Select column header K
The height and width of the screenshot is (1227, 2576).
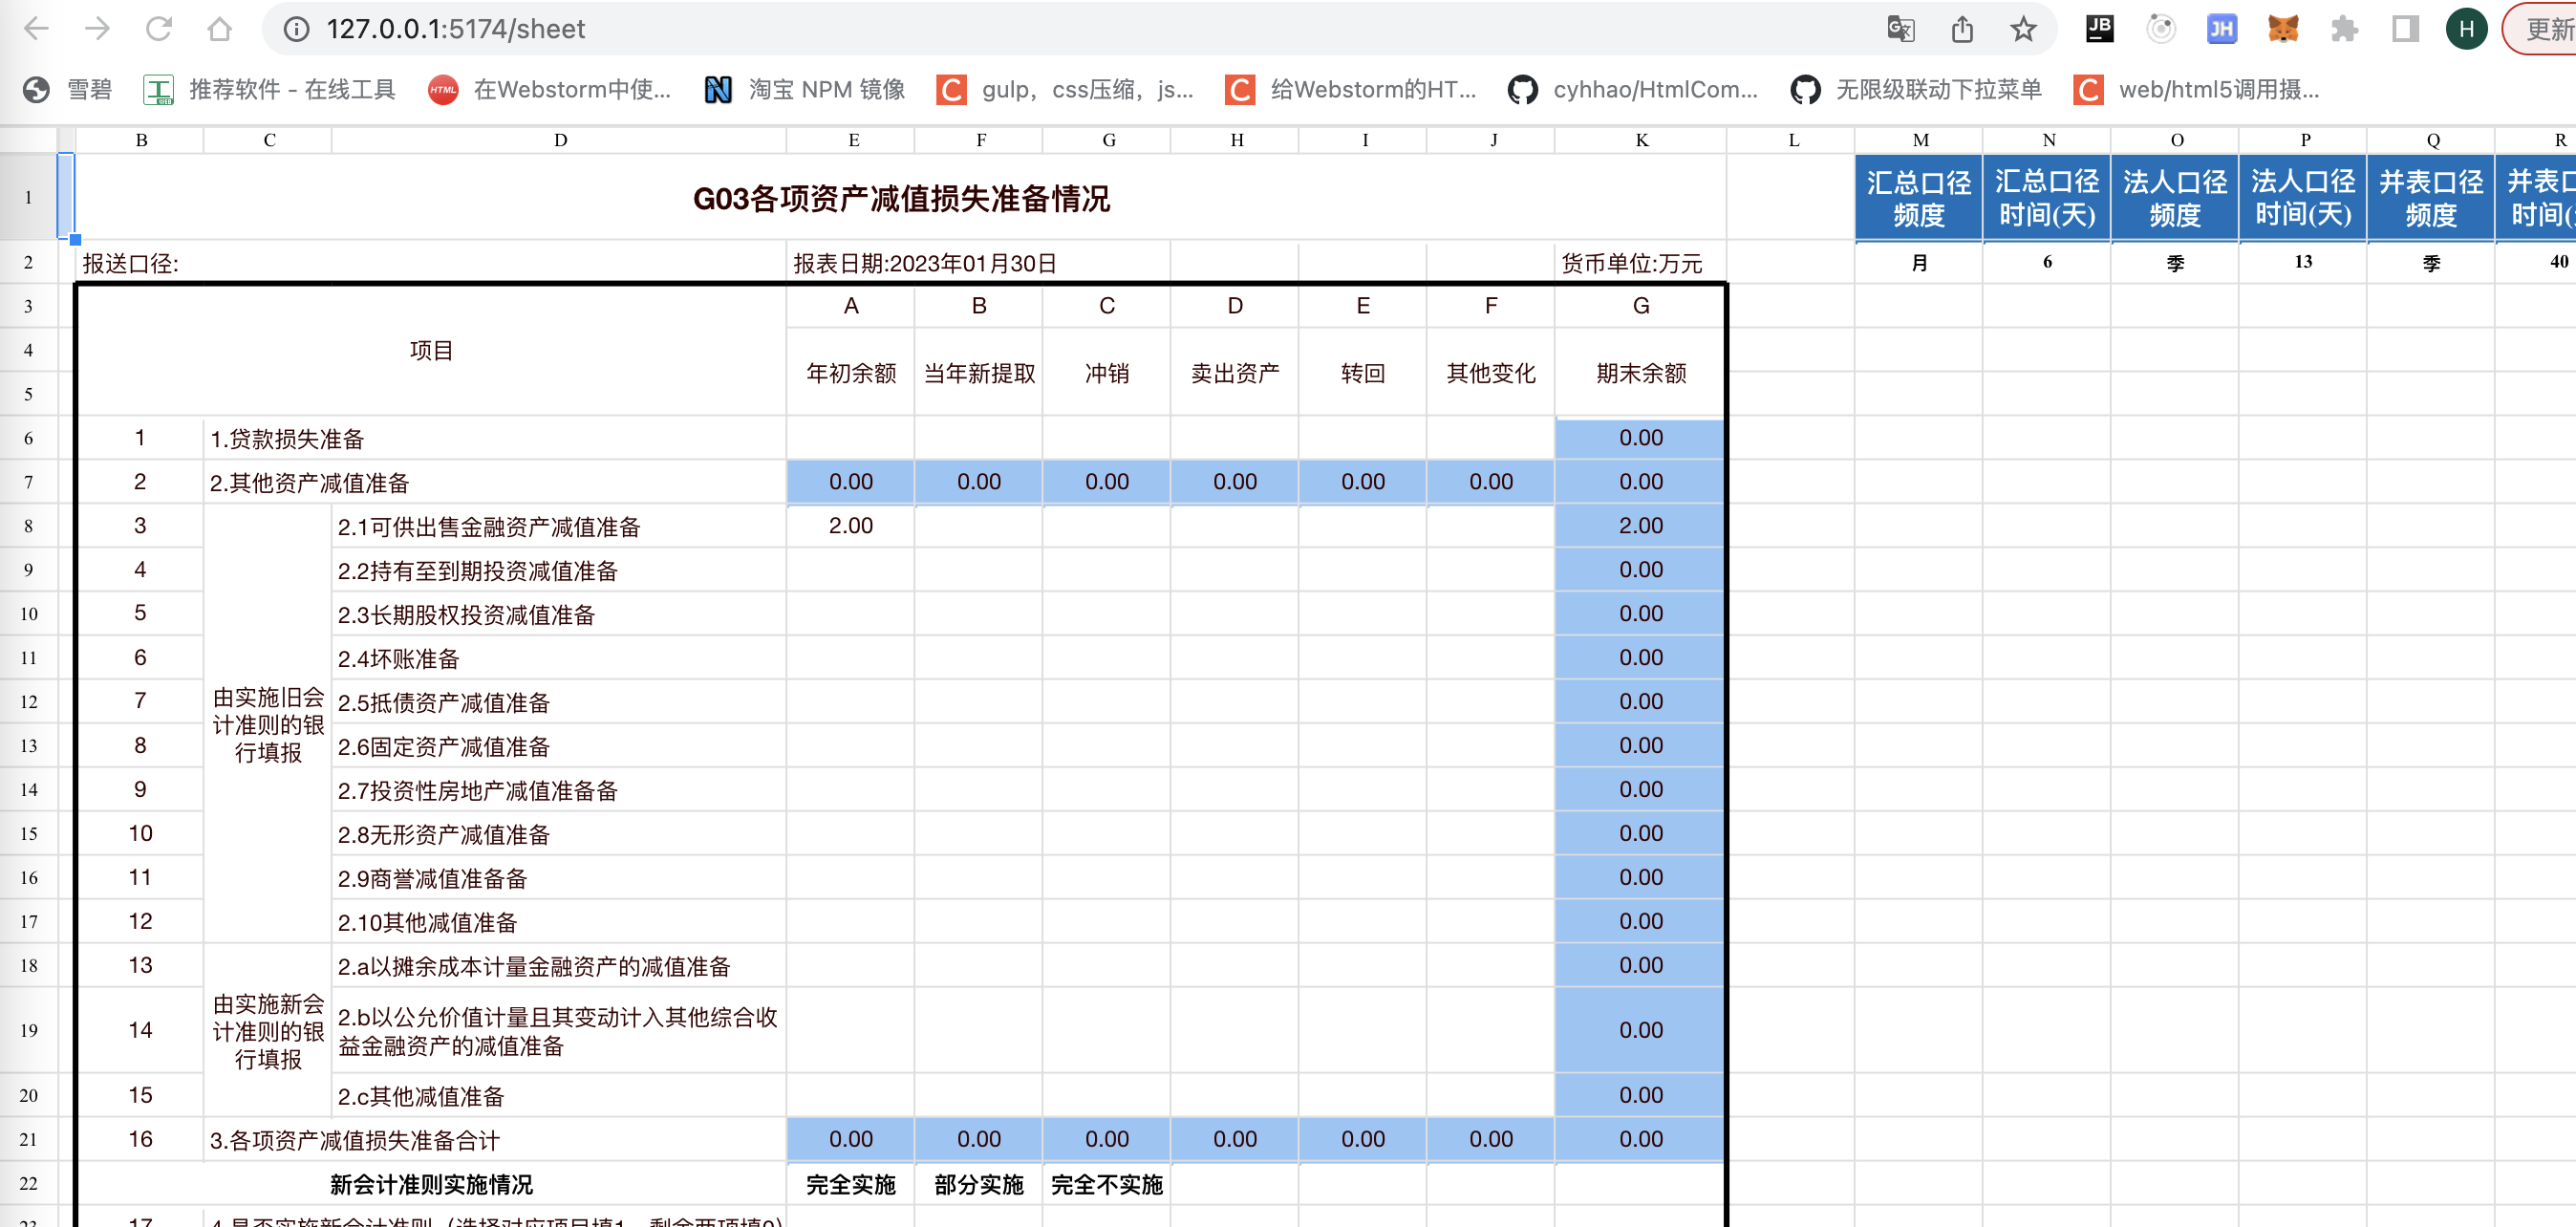1641,140
